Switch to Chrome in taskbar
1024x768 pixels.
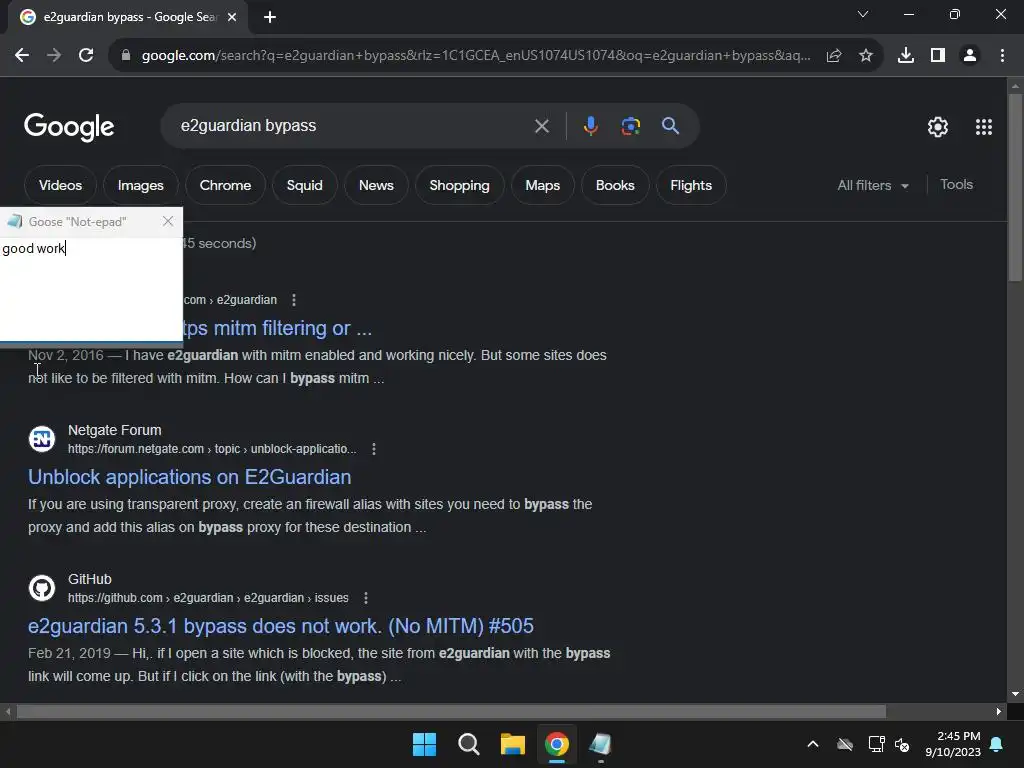(x=556, y=744)
